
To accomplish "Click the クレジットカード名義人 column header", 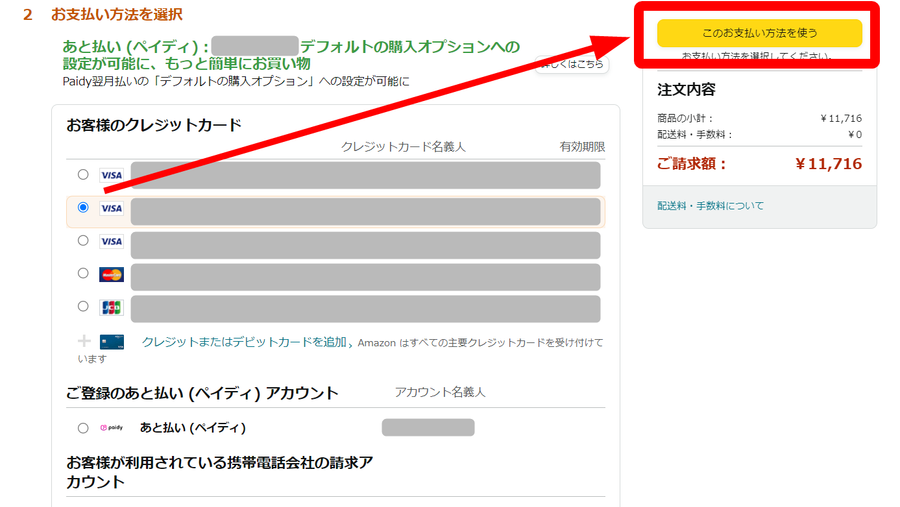I will 404,147.
